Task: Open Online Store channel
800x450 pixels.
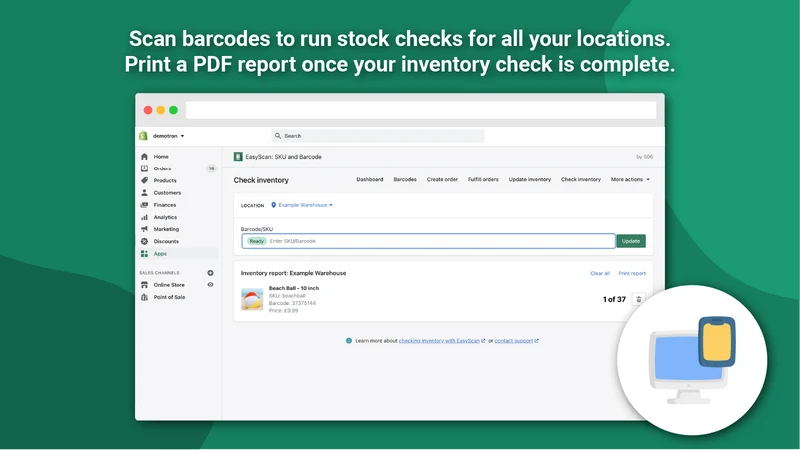Action: tap(169, 285)
